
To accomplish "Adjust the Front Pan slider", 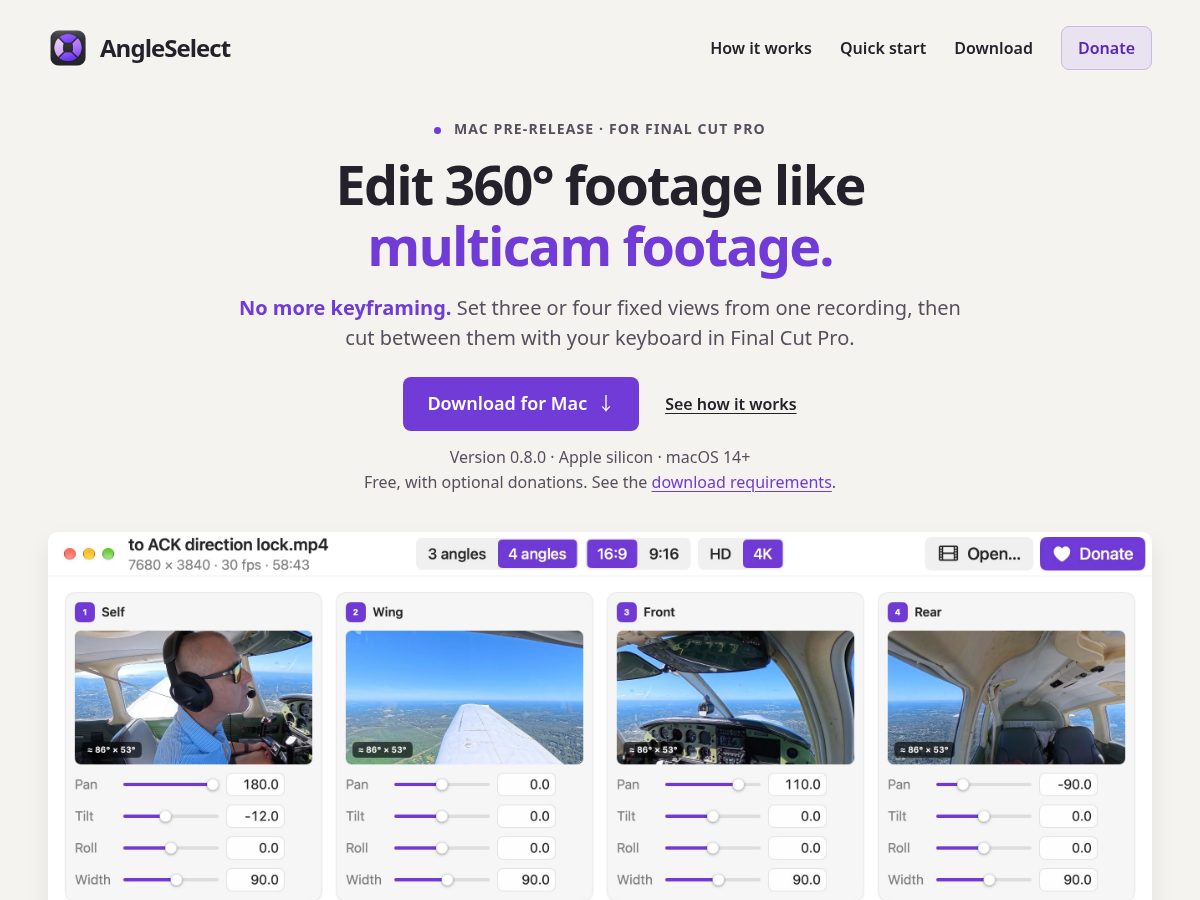I will pyautogui.click(x=713, y=785).
